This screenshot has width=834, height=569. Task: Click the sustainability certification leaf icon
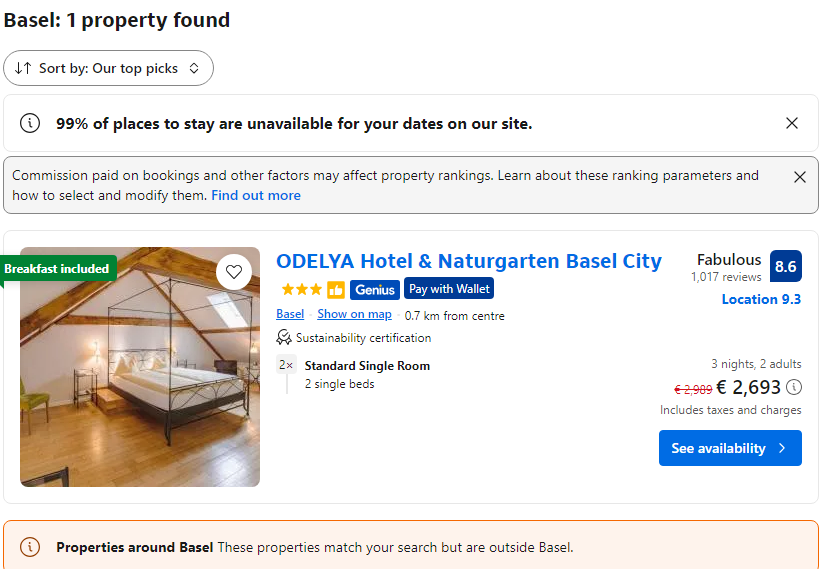[x=284, y=338]
